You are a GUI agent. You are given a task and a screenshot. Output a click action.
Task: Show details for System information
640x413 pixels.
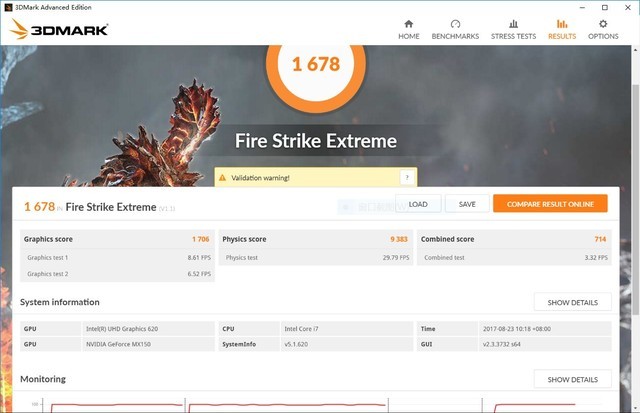pos(572,302)
